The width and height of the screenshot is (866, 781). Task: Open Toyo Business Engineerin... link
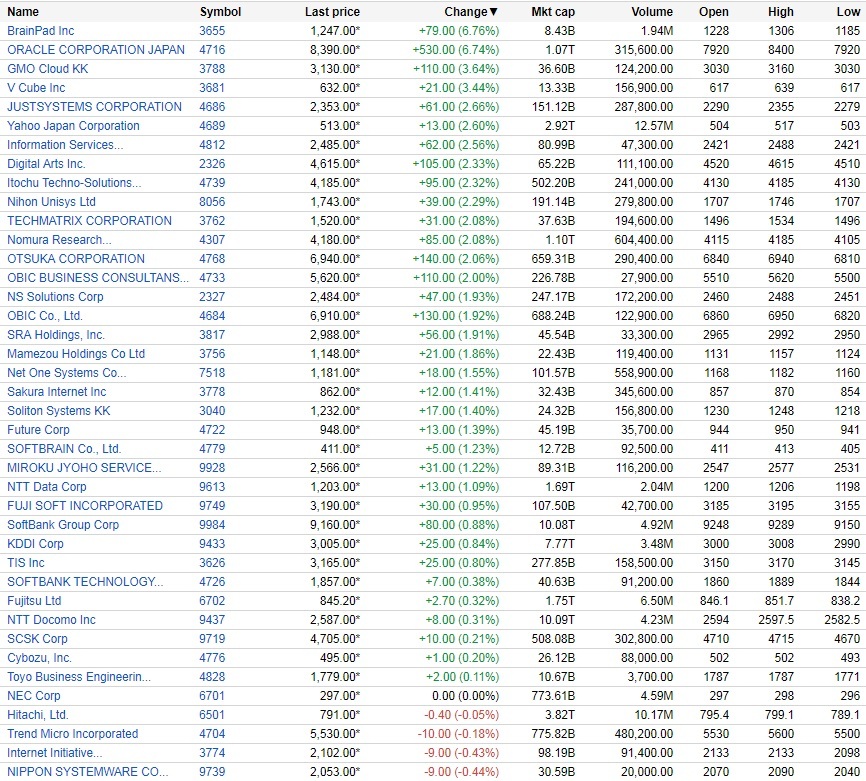78,677
